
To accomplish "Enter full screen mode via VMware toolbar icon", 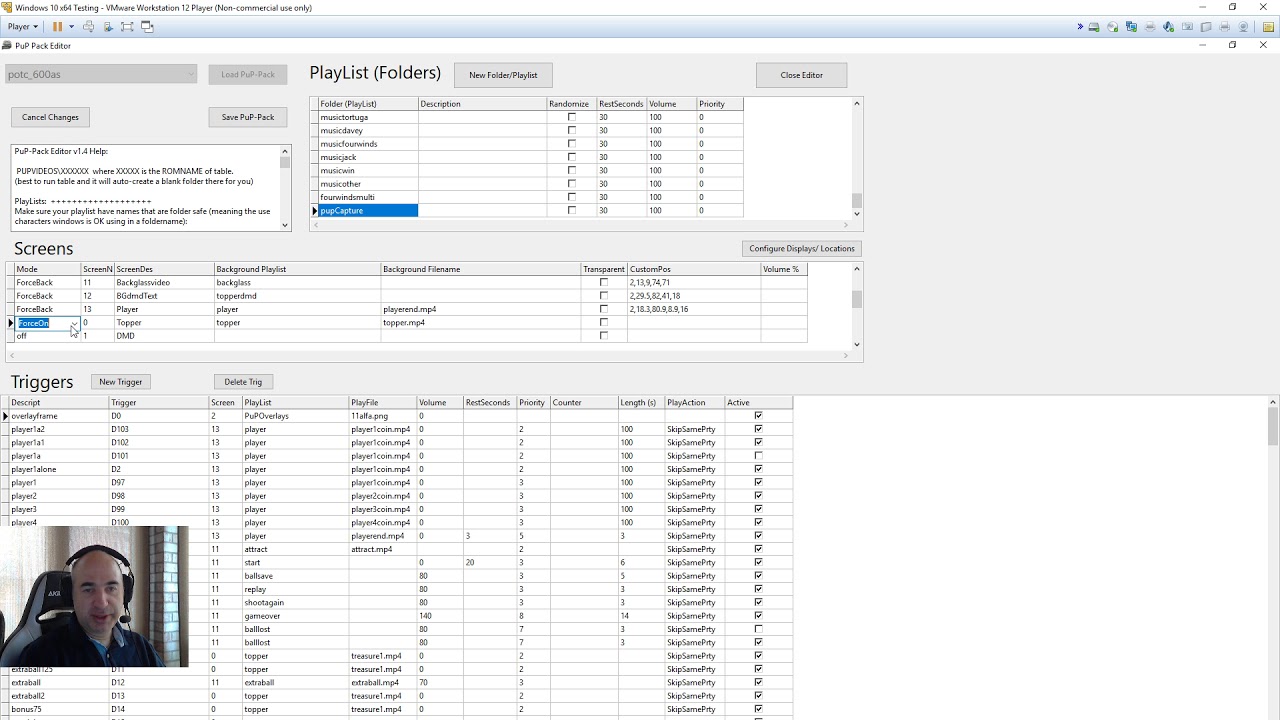I will coord(127,27).
